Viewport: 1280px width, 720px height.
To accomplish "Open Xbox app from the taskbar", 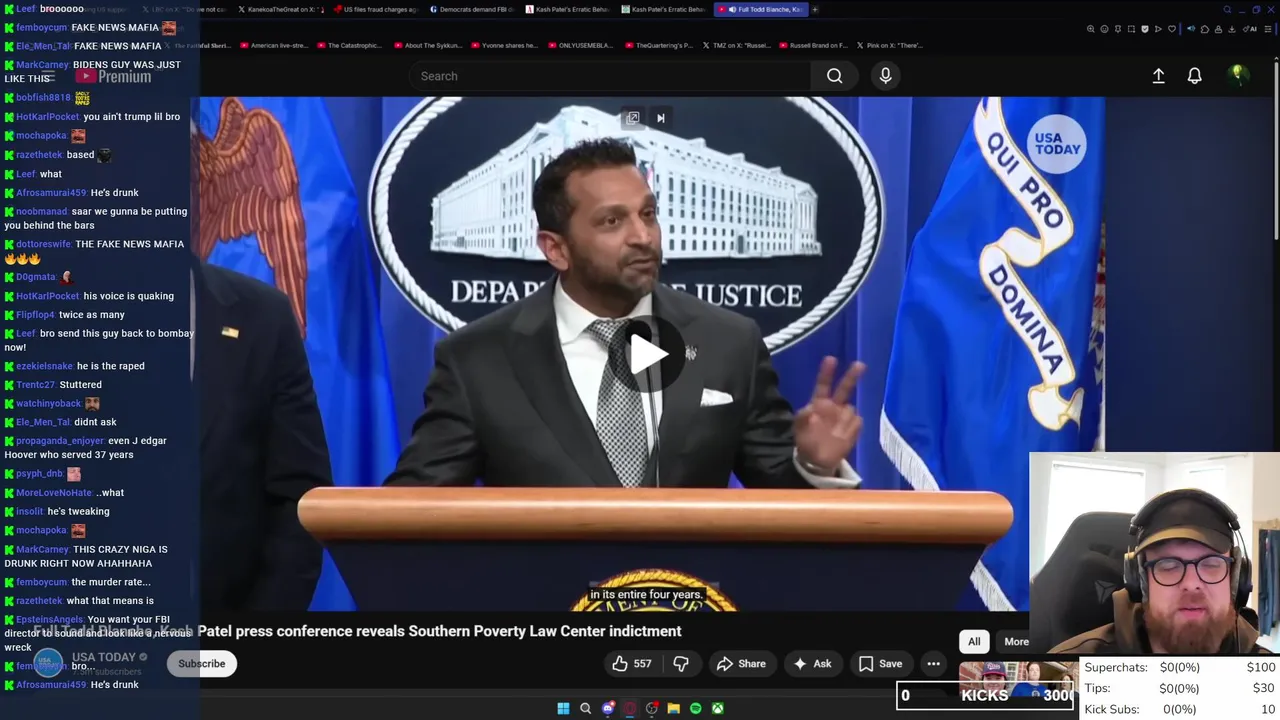I will click(x=718, y=708).
